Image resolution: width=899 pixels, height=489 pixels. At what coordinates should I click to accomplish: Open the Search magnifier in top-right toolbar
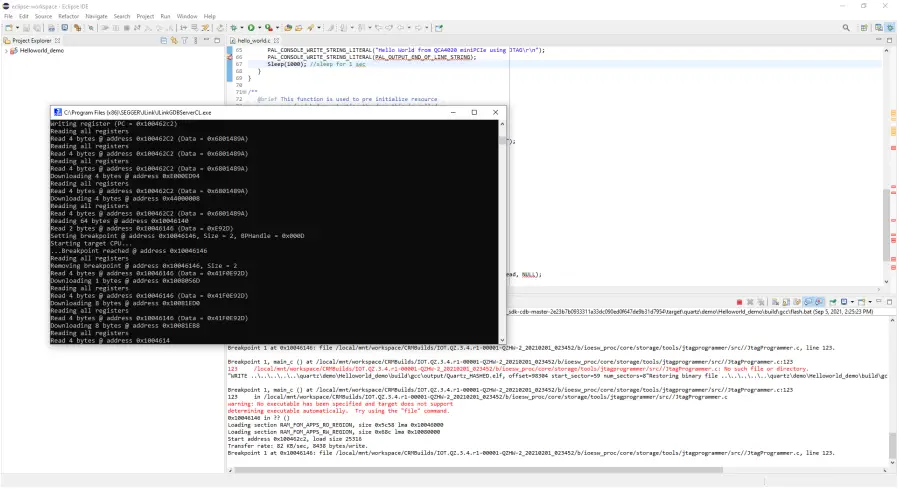(x=845, y=28)
